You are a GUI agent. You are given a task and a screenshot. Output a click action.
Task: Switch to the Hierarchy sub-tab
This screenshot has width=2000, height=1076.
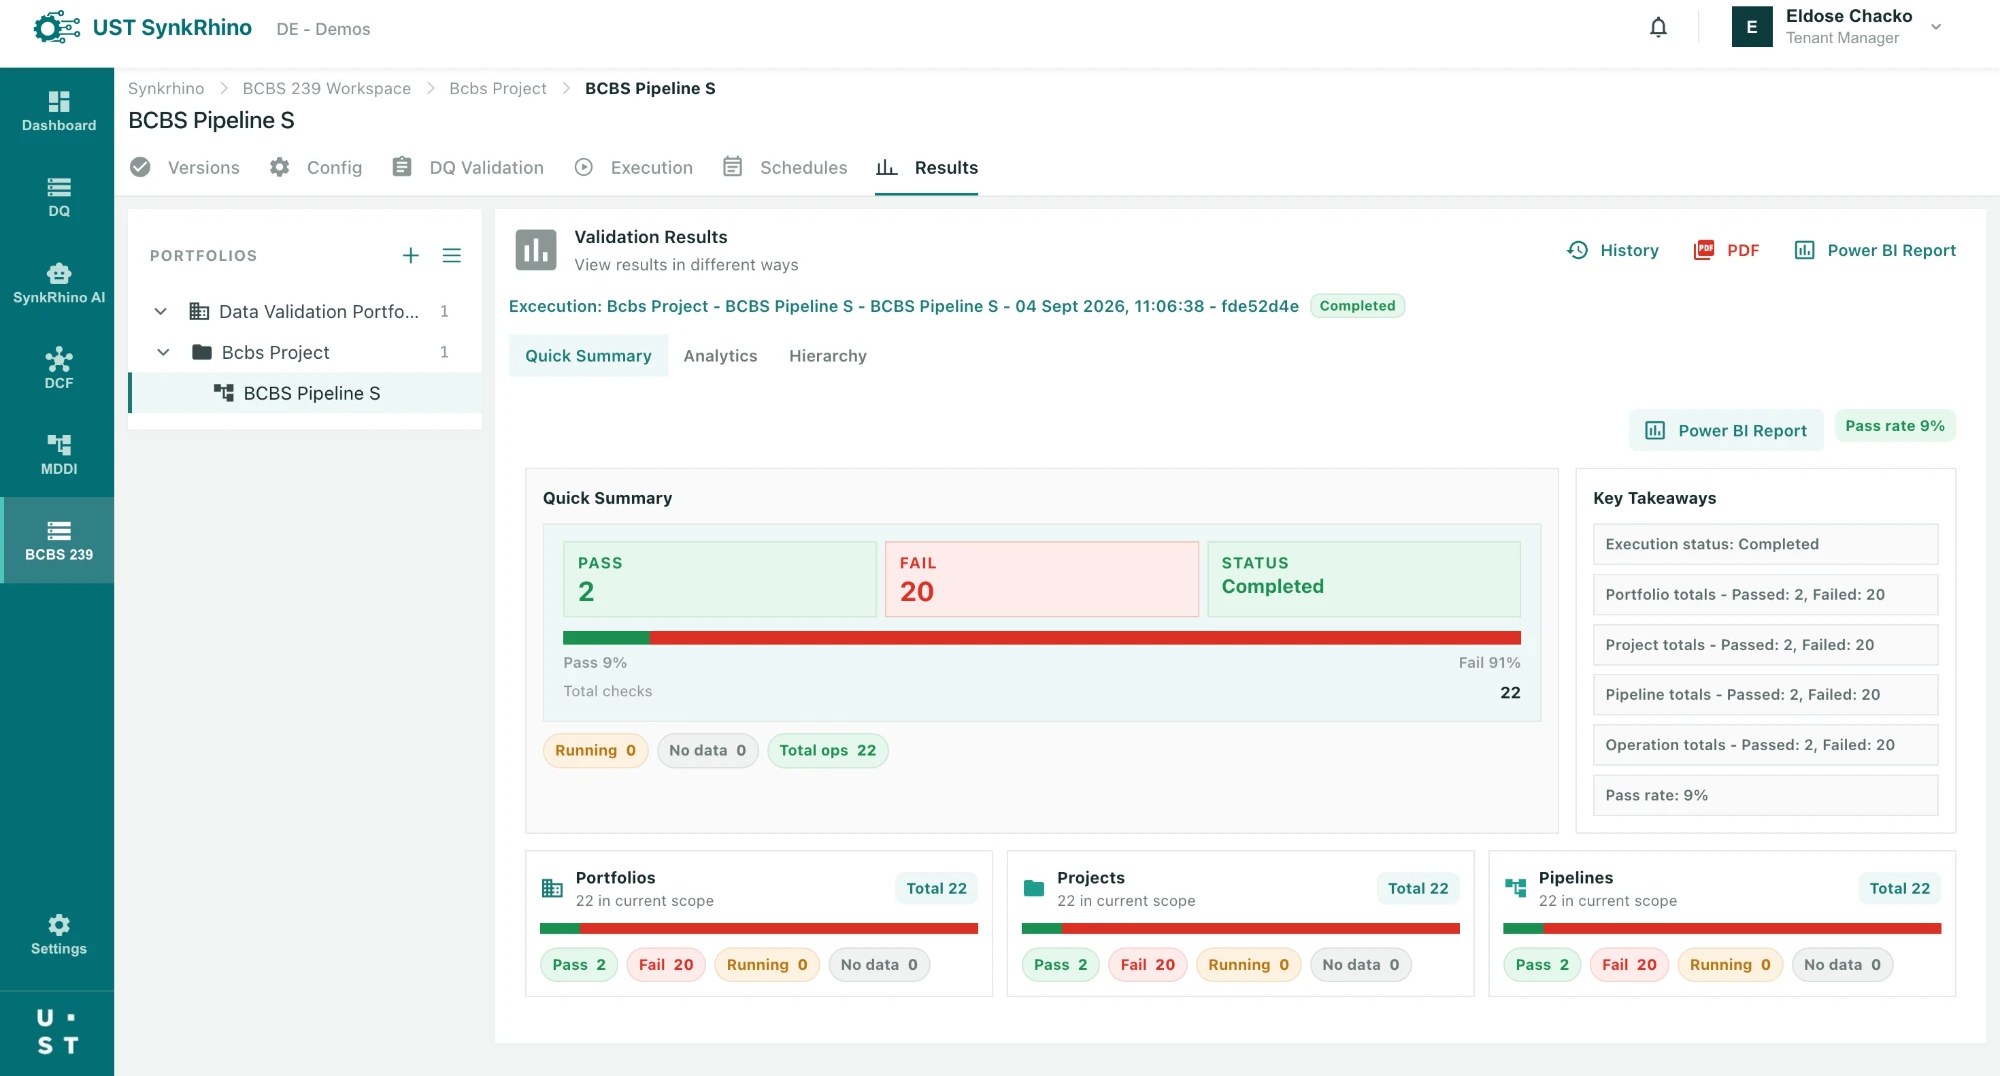coord(828,356)
